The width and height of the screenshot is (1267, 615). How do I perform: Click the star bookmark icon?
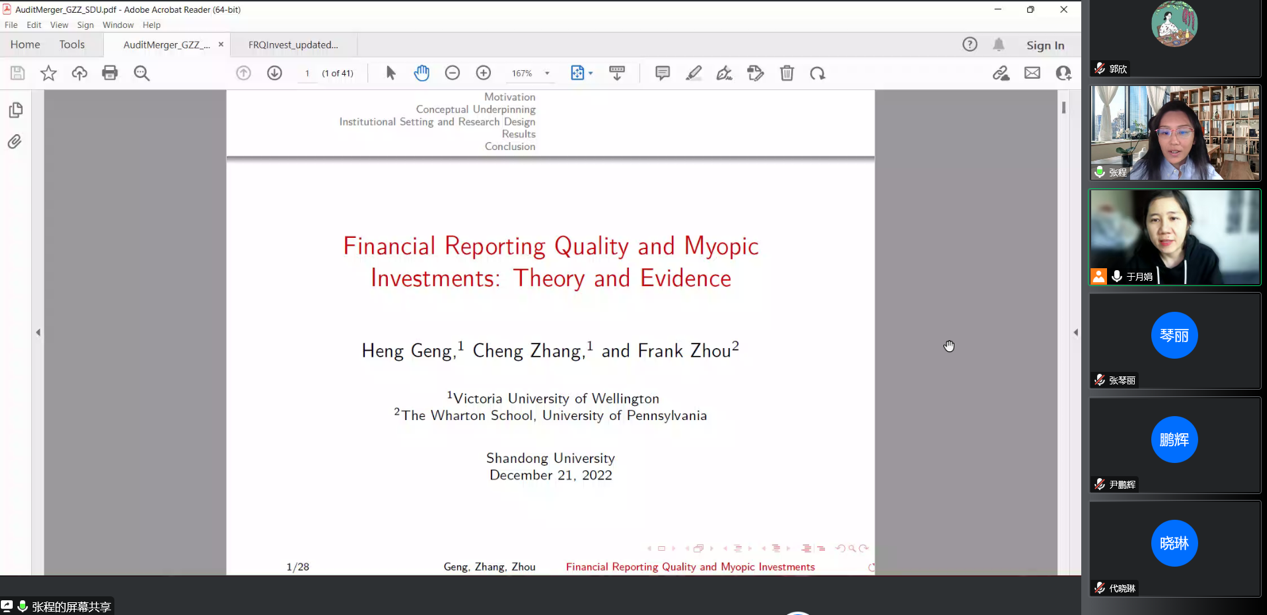point(48,73)
